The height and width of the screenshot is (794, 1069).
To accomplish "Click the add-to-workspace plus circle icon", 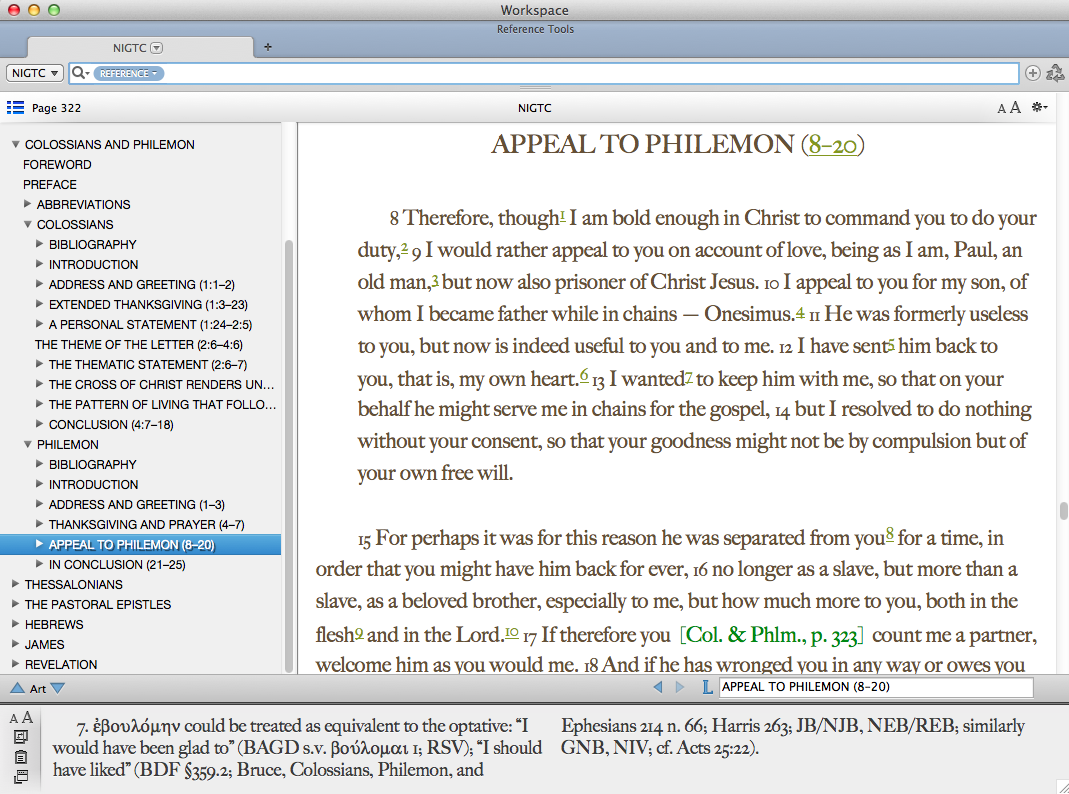I will pos(1033,73).
